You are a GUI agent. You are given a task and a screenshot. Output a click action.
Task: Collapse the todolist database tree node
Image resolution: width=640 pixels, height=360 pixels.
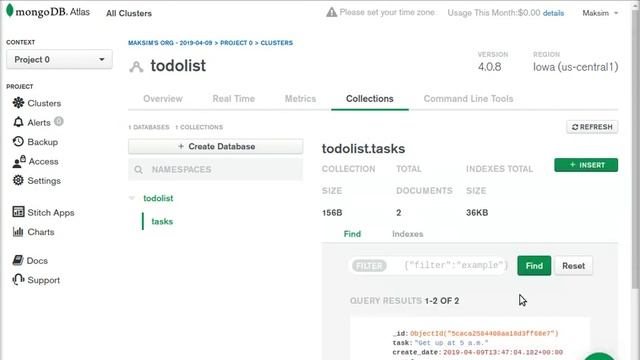(x=132, y=198)
